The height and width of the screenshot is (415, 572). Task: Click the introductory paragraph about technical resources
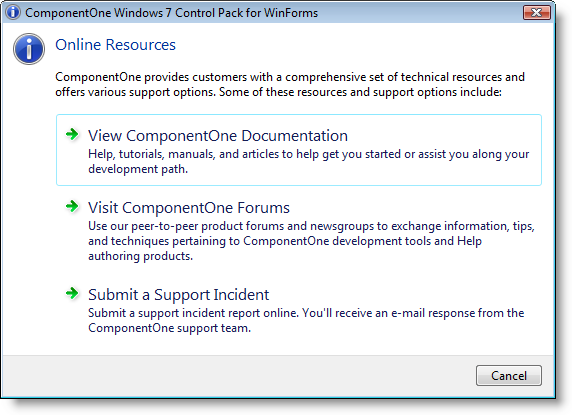tap(290, 85)
